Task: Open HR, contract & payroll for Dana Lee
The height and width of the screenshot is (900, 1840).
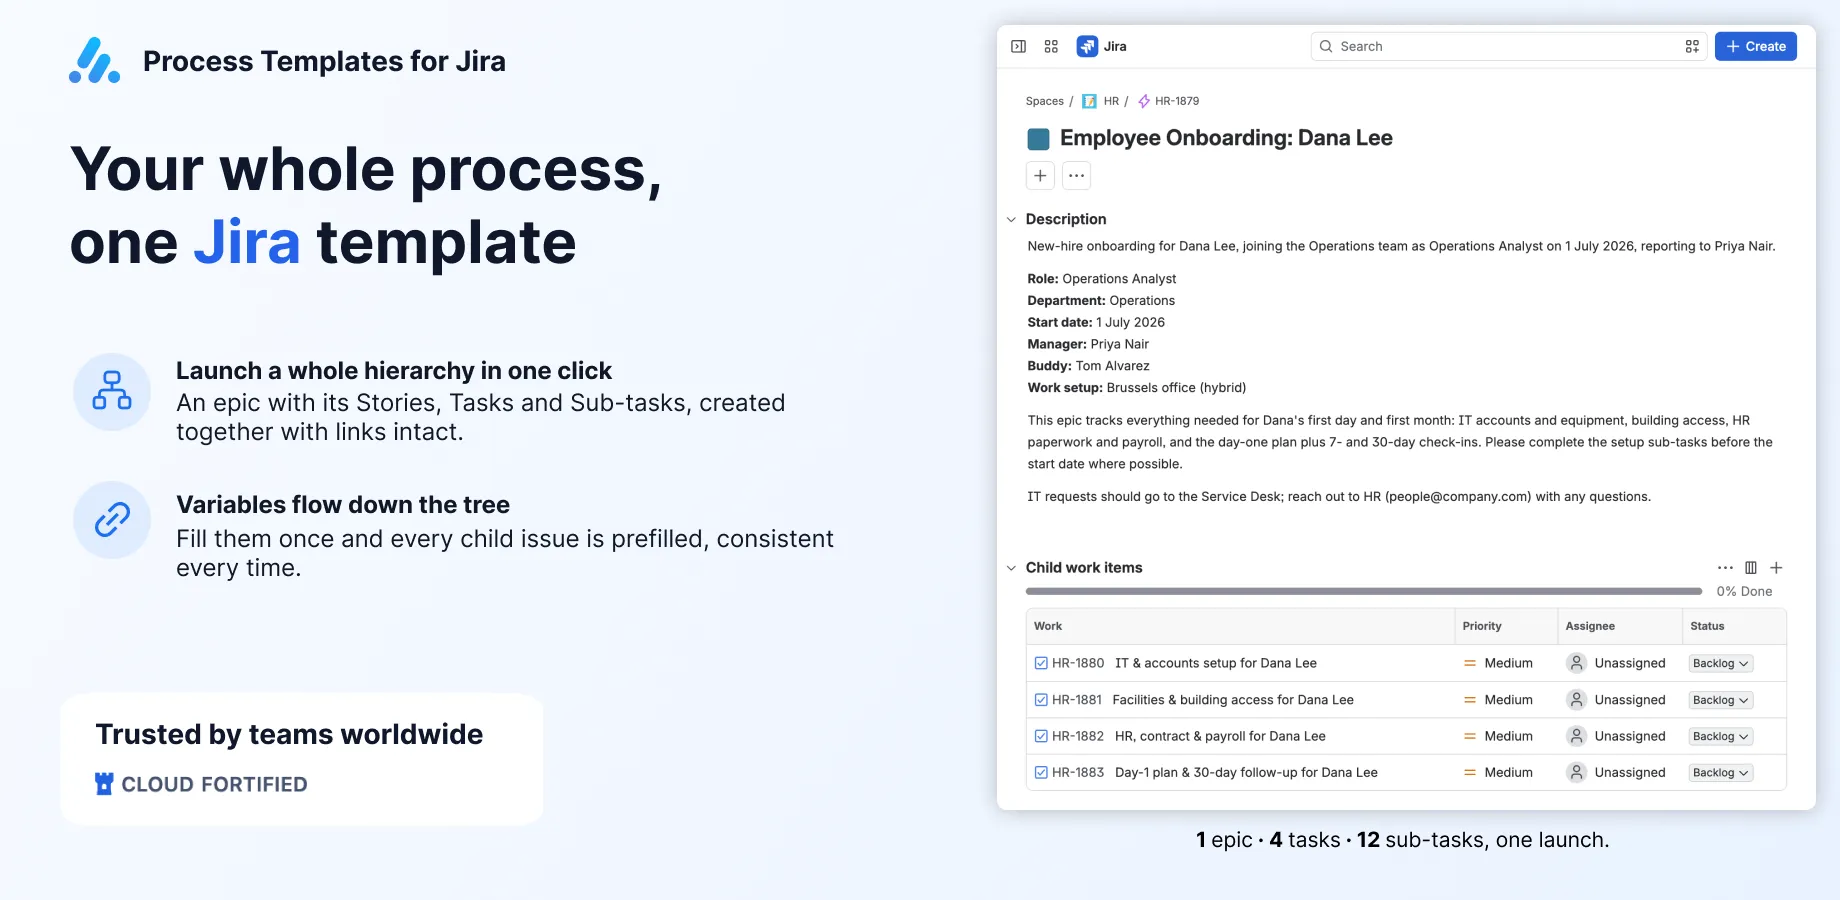Action: tap(1220, 736)
